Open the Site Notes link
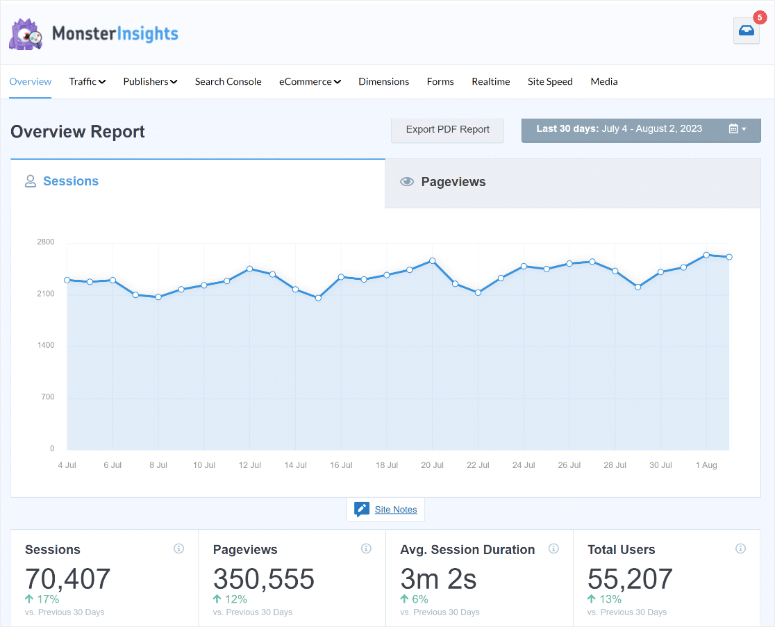 click(x=396, y=510)
